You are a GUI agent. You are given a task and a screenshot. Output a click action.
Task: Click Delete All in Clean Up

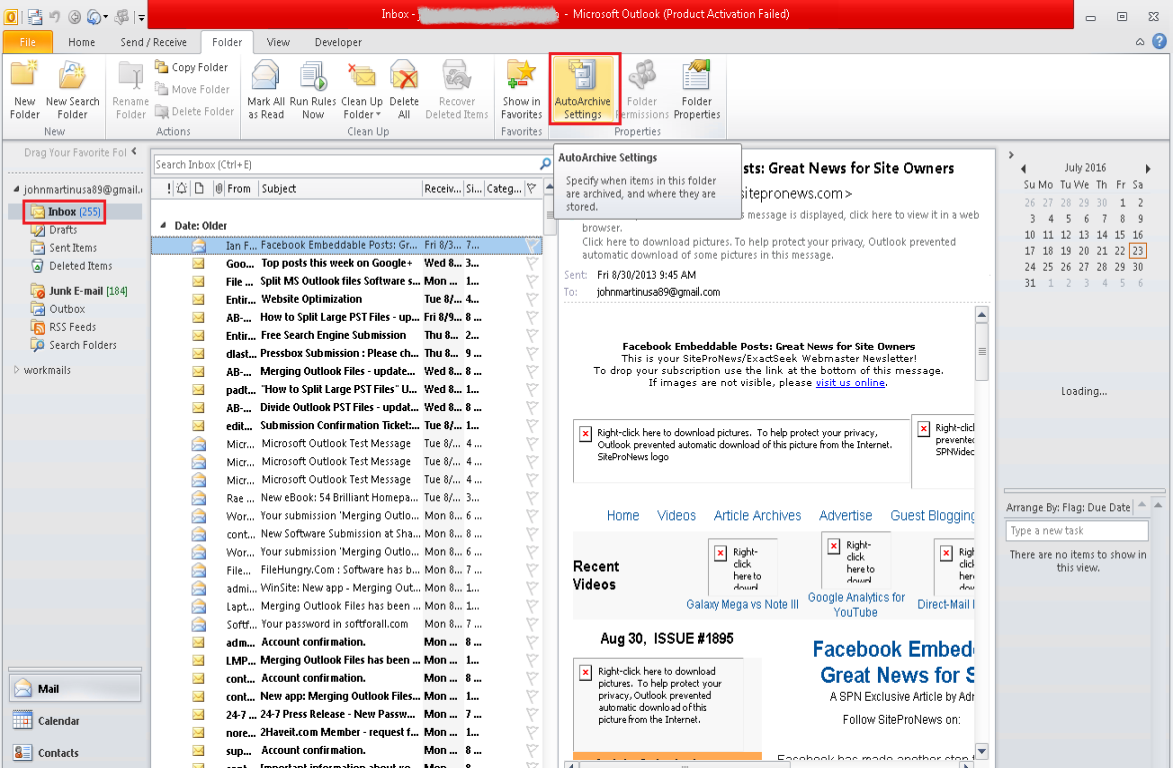(x=404, y=90)
